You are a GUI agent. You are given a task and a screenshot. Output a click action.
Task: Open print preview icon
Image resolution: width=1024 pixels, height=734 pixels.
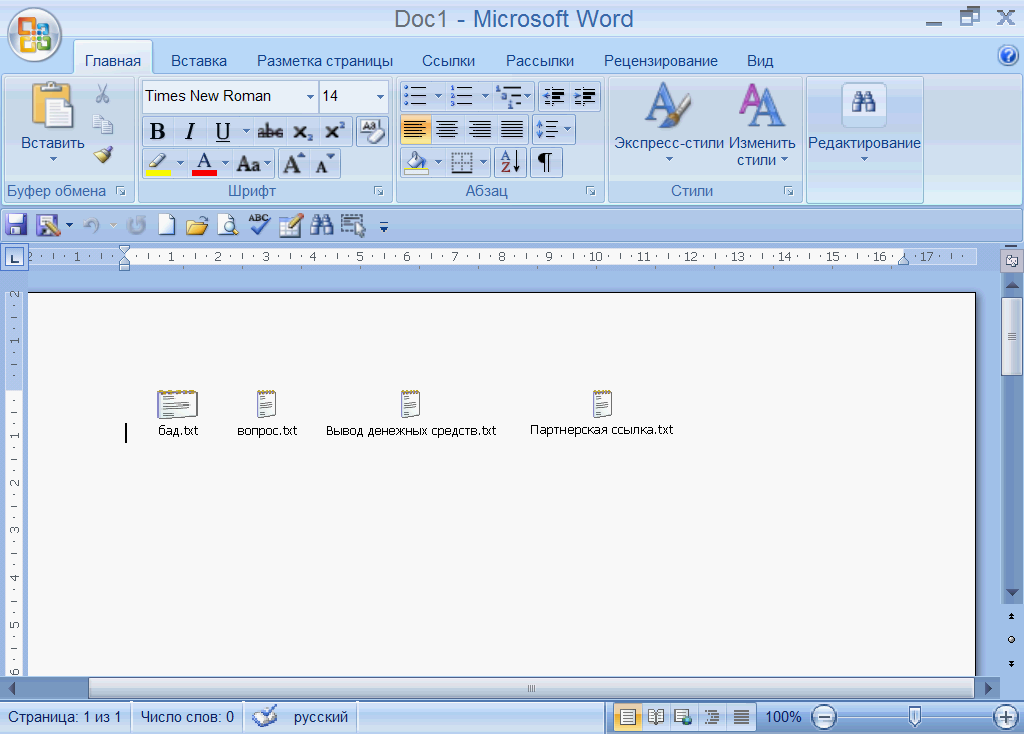tap(227, 225)
